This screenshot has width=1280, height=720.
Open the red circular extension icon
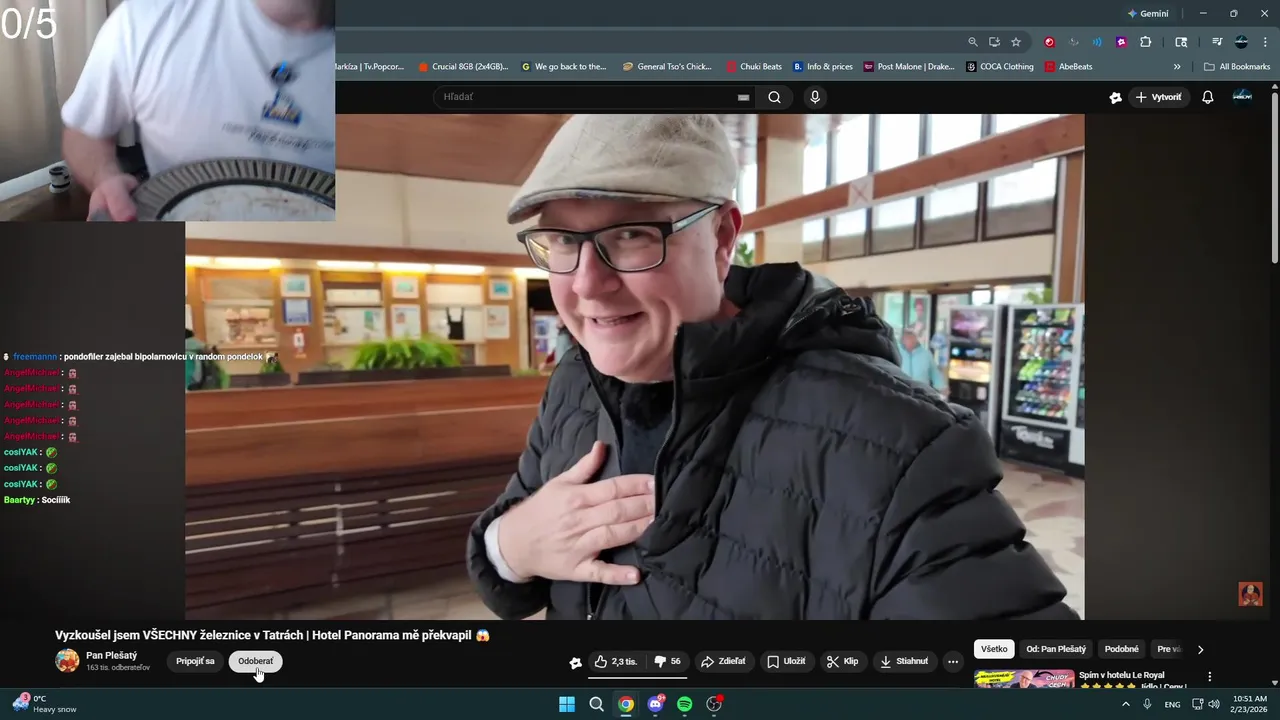[1049, 42]
